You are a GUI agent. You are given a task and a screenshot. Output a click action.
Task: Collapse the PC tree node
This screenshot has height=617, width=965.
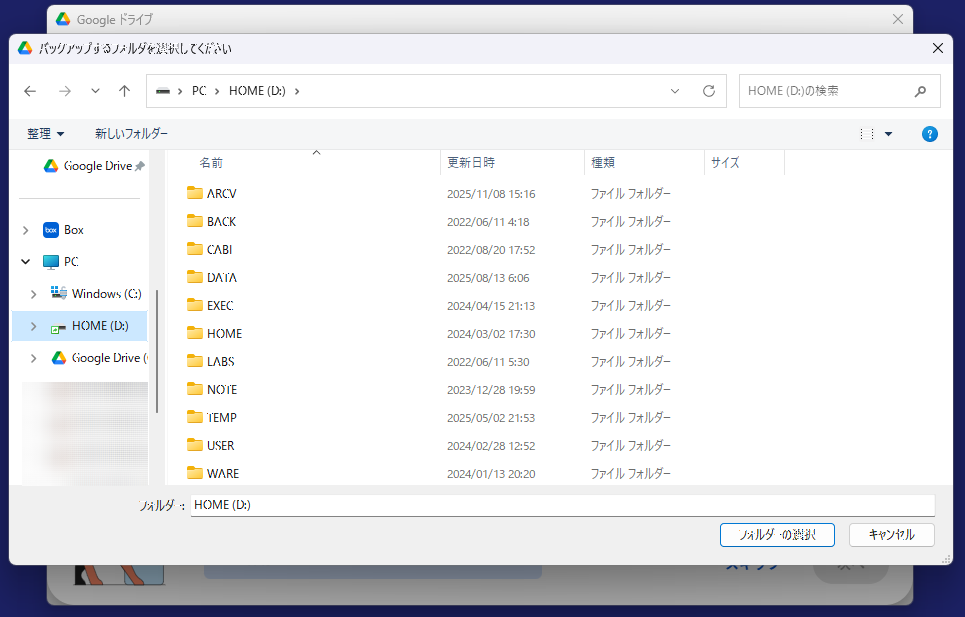(x=26, y=262)
